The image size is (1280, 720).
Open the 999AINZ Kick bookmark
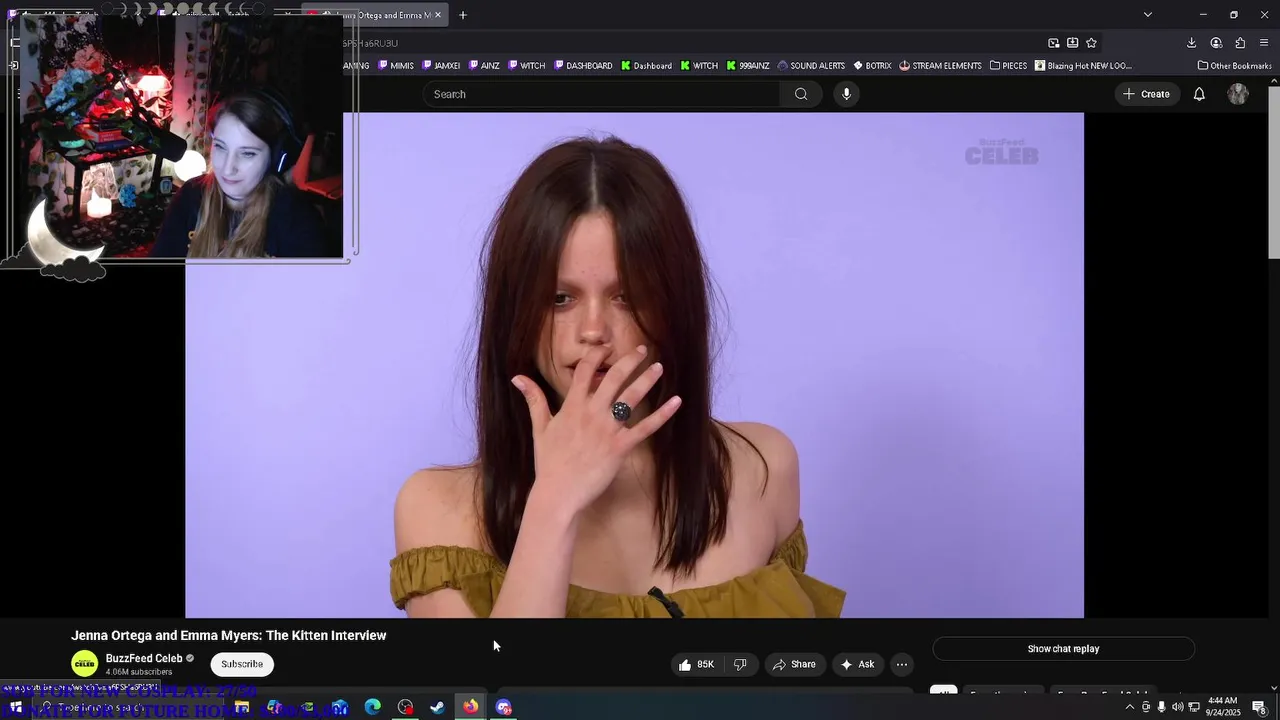(x=748, y=66)
